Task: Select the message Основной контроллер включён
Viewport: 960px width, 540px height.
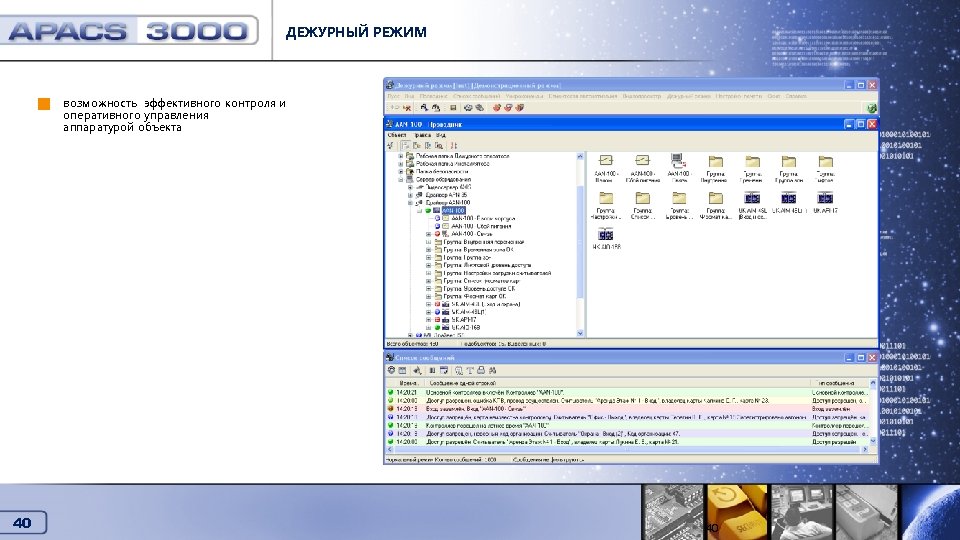Action: click(x=628, y=392)
